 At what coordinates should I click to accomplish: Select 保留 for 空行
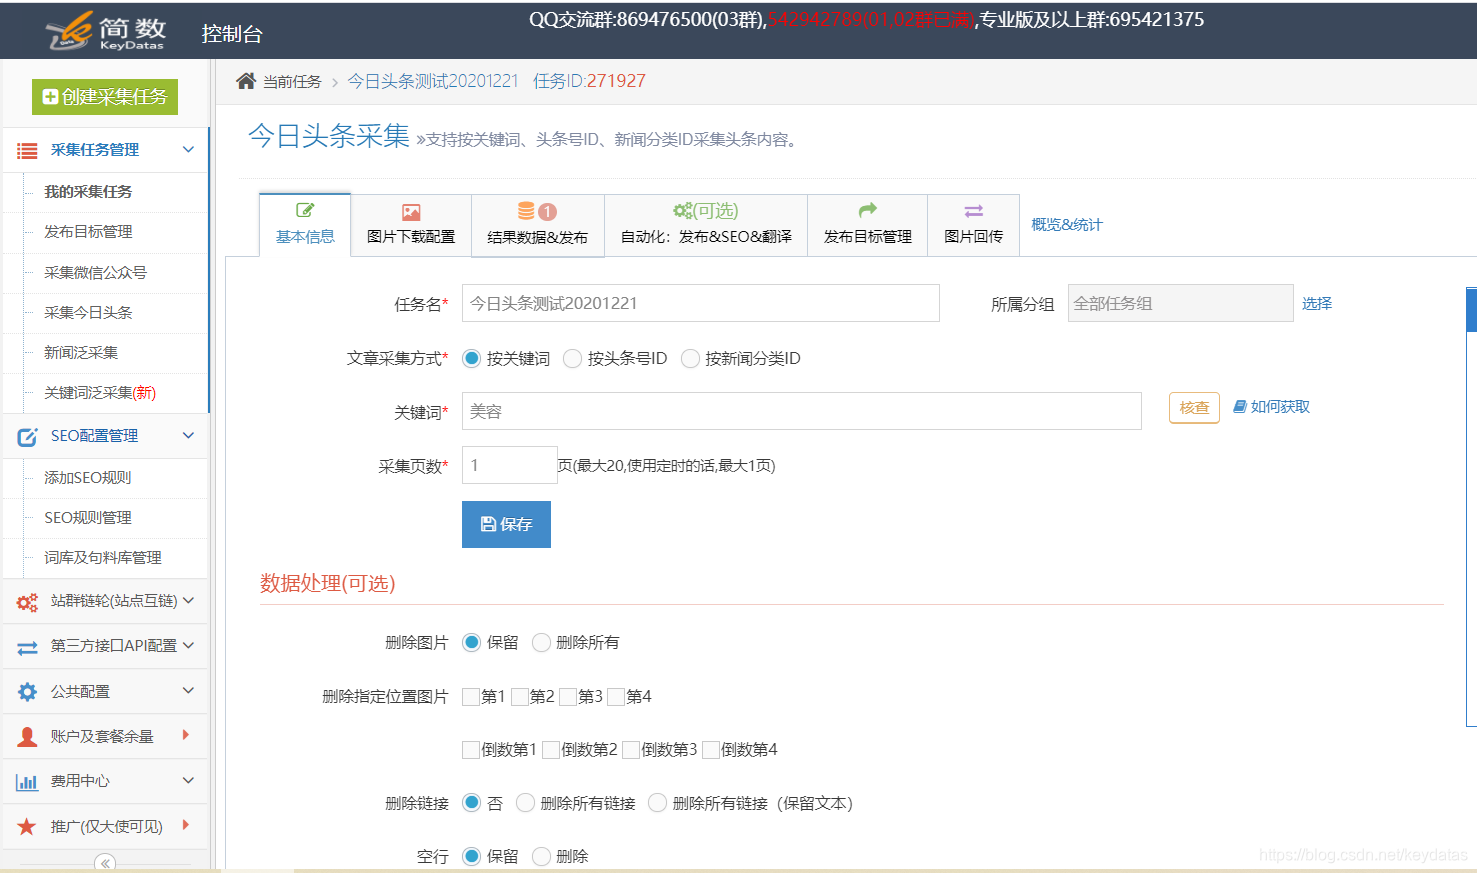pyautogui.click(x=472, y=856)
